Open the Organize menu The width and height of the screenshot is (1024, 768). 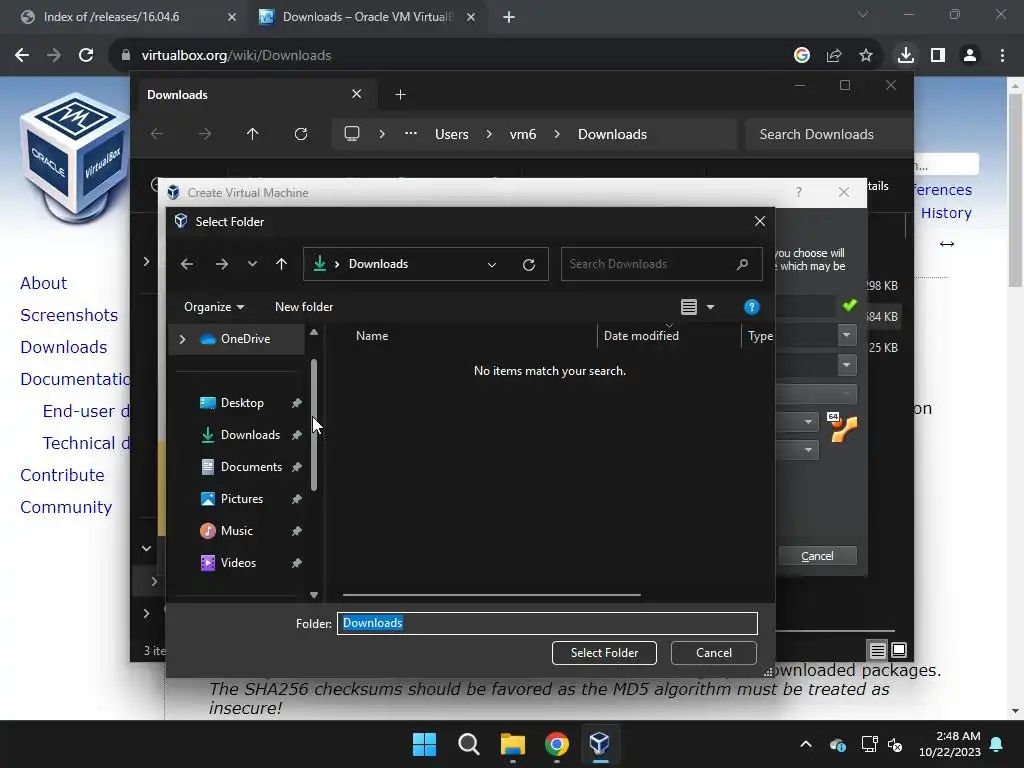pos(214,307)
